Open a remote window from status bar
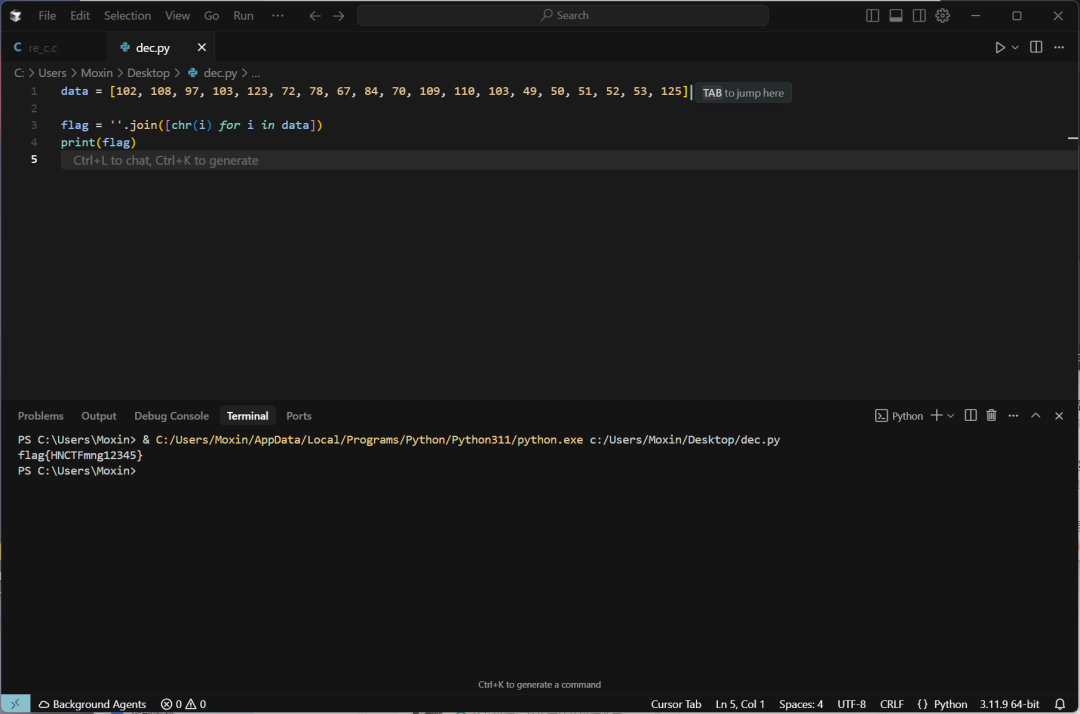Screen dimensions: 1080x714 pos(15,704)
